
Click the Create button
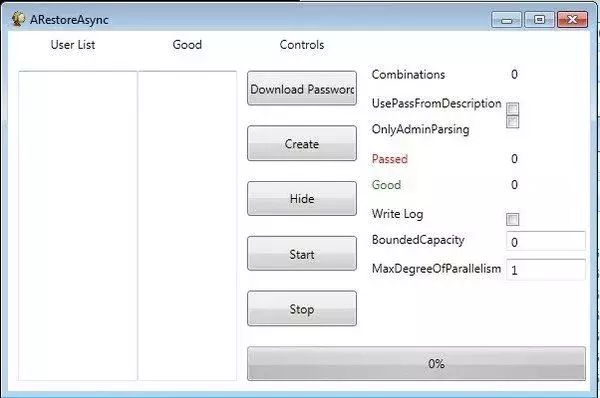pos(302,144)
